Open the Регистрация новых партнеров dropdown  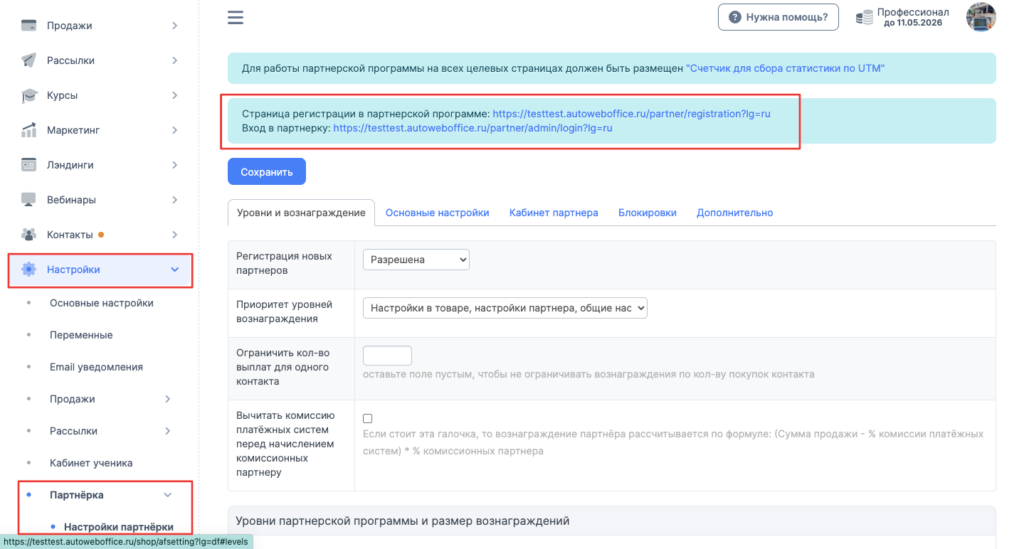416,260
